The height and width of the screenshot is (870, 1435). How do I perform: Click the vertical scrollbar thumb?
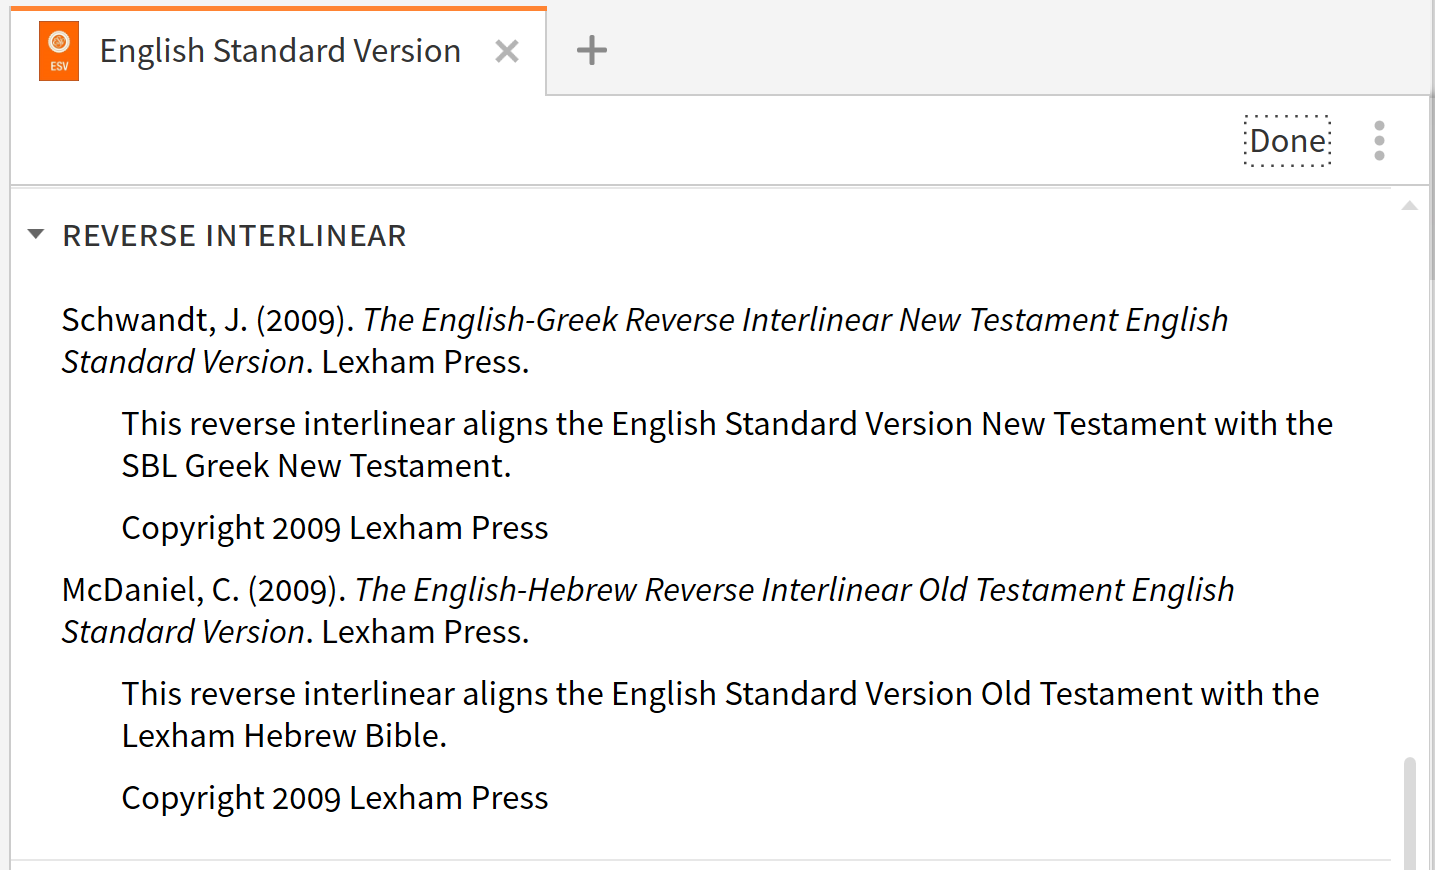click(1410, 813)
